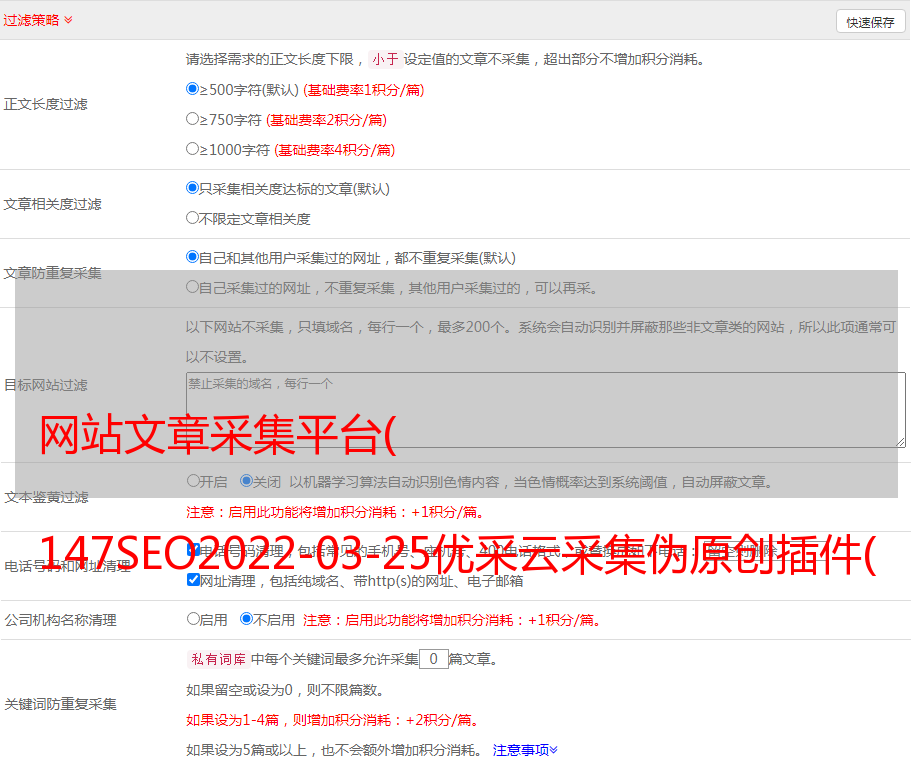Select 自己和其他用户采集过的网址 no-repeat option

pos(193,257)
